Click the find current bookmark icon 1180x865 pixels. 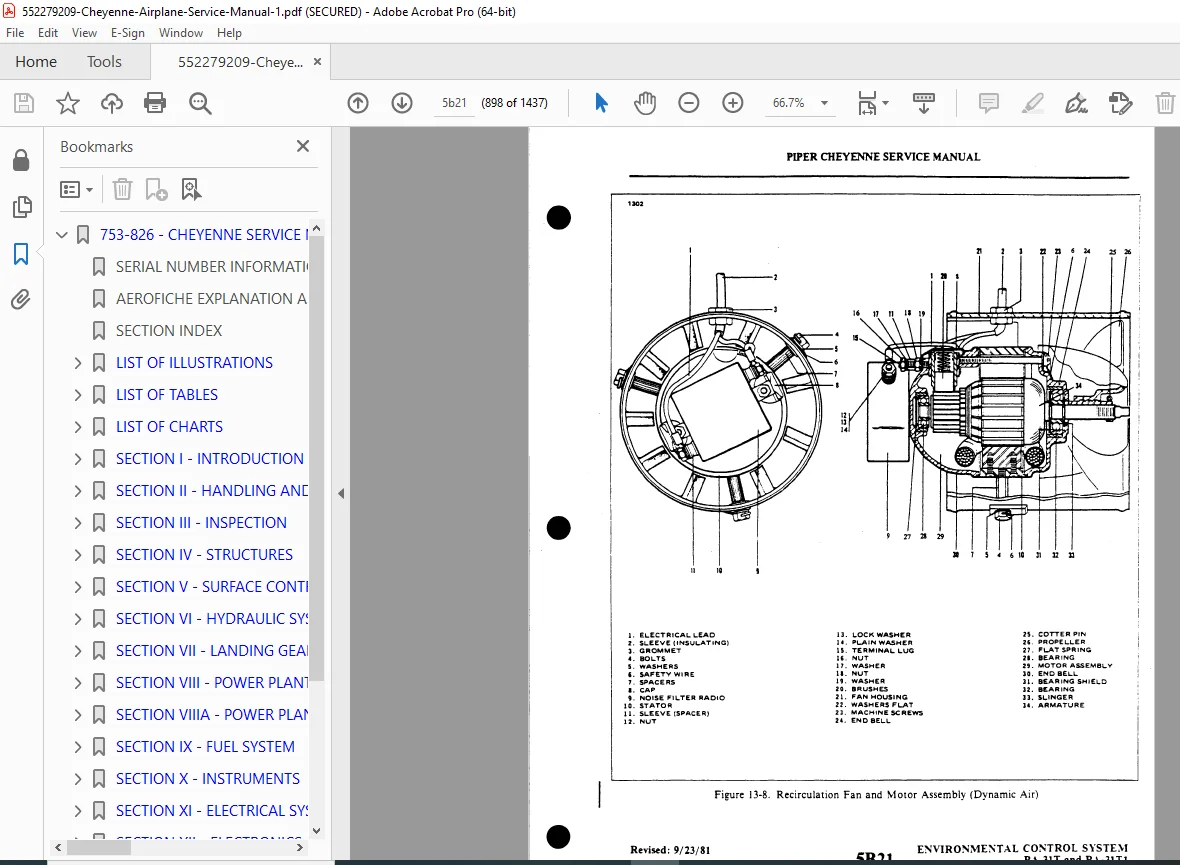pyautogui.click(x=191, y=189)
